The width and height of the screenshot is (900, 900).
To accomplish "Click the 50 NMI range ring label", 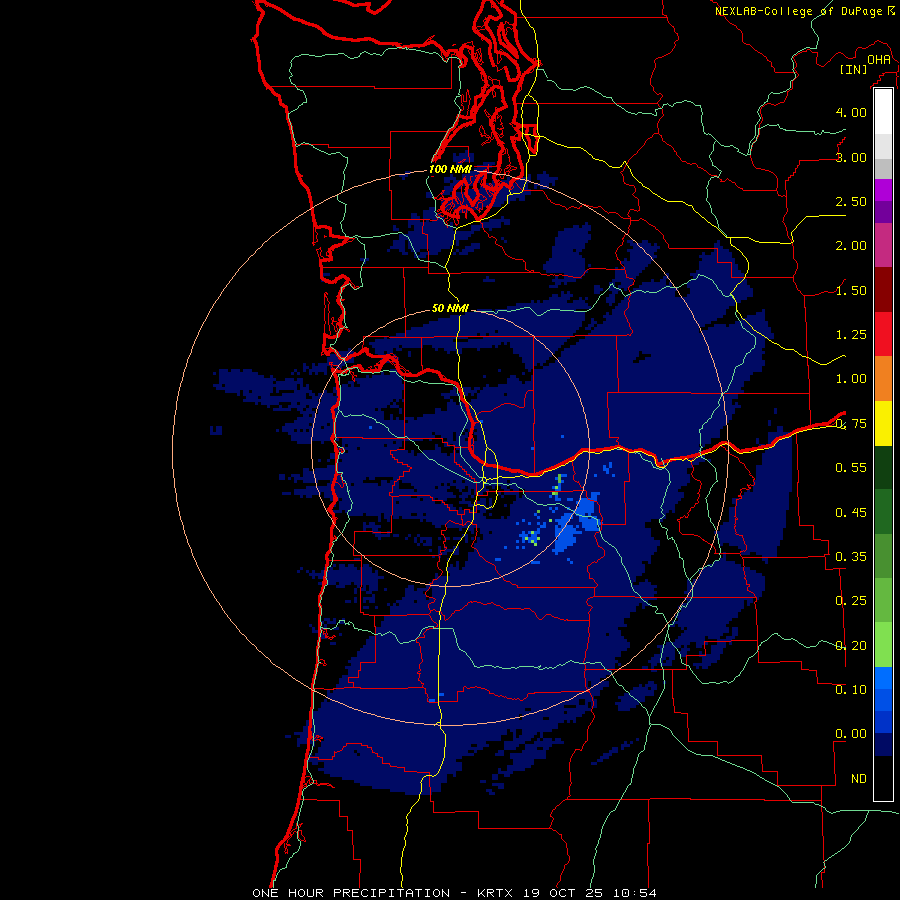I will (x=450, y=308).
